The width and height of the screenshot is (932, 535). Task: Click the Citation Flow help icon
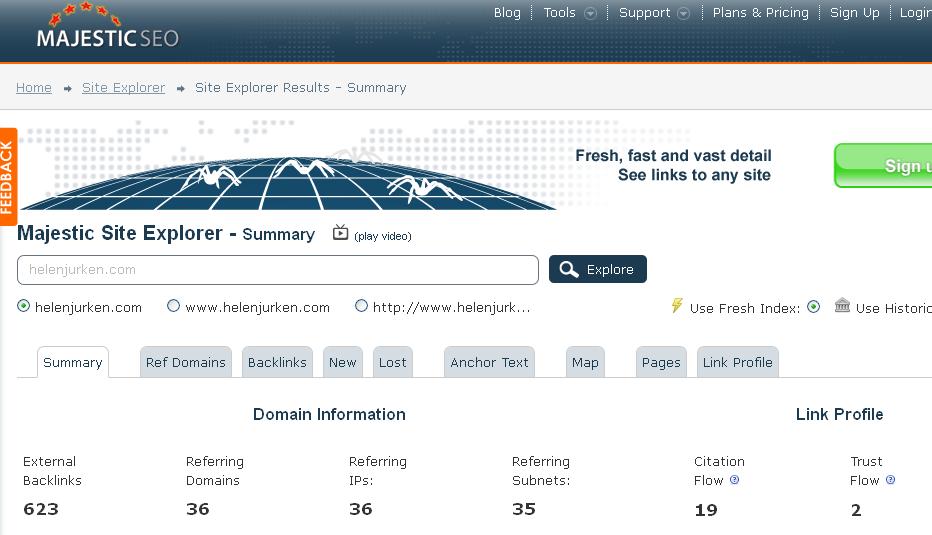pyautogui.click(x=735, y=480)
